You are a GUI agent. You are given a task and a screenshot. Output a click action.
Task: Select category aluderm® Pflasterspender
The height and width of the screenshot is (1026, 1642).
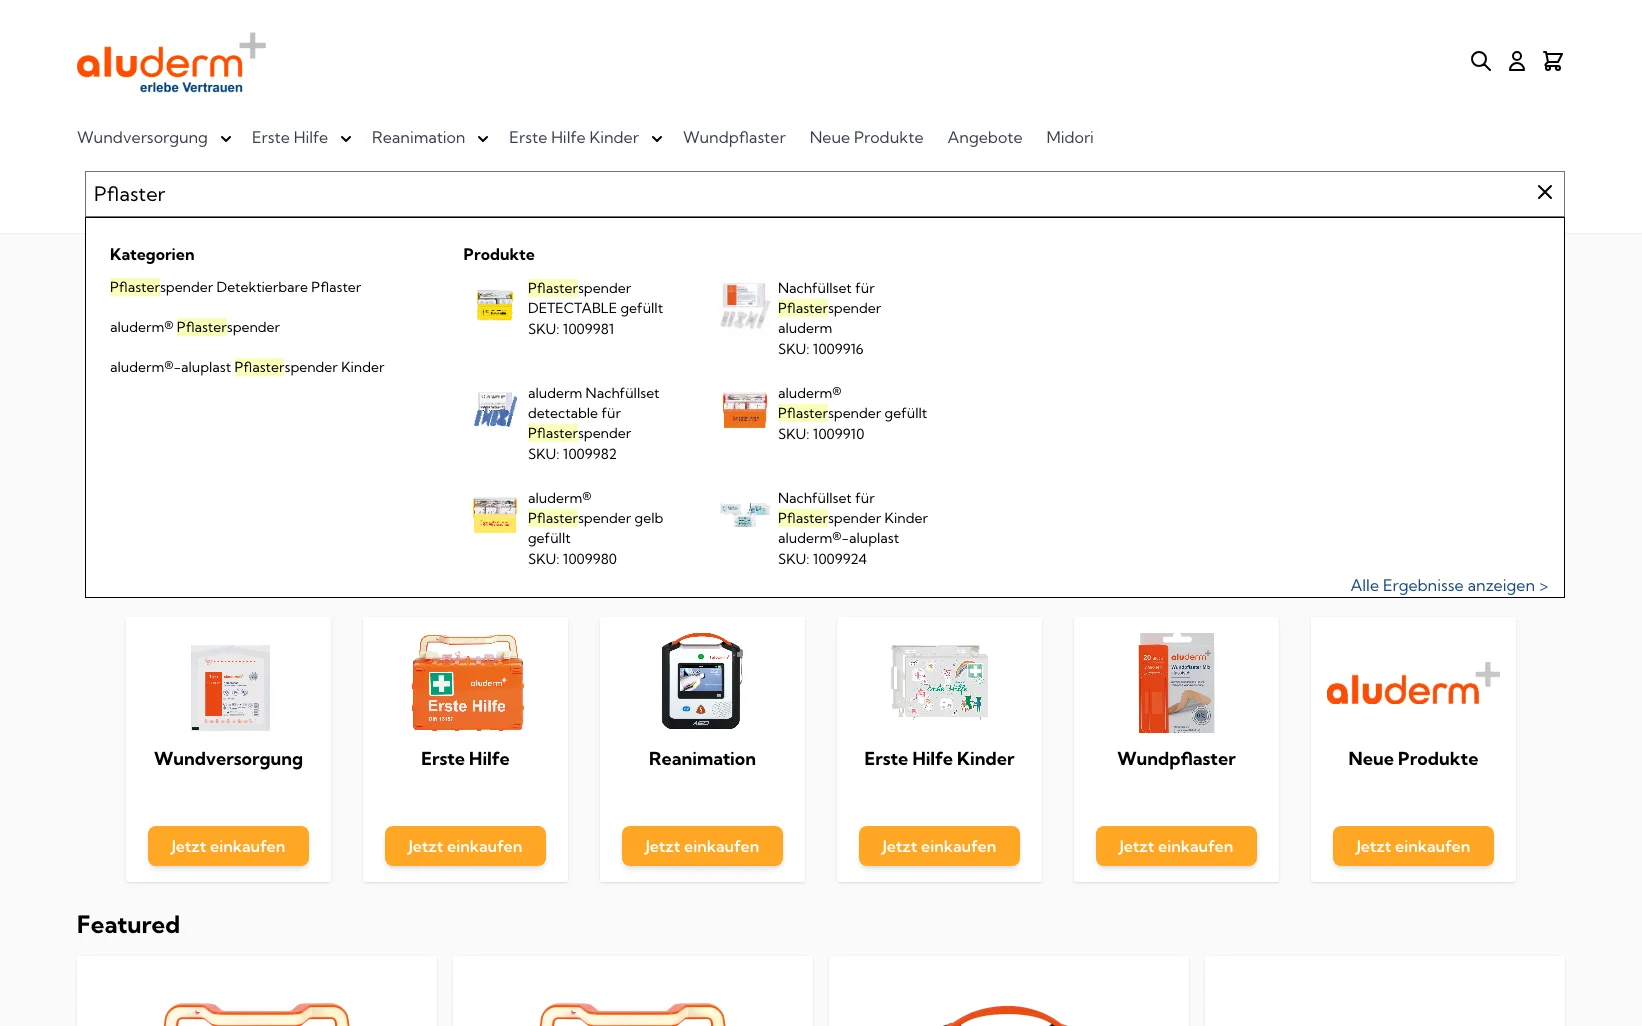pyautogui.click(x=195, y=327)
